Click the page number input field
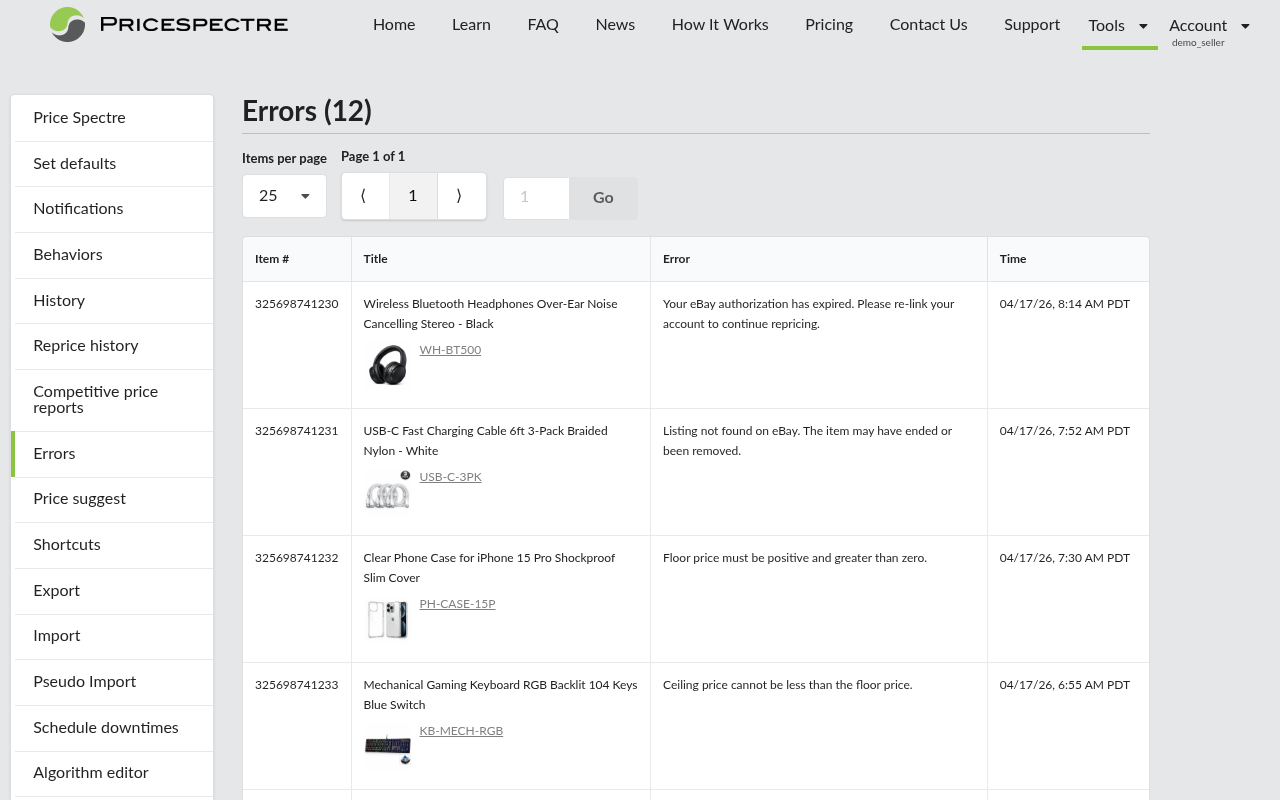1280x800 pixels. [535, 198]
